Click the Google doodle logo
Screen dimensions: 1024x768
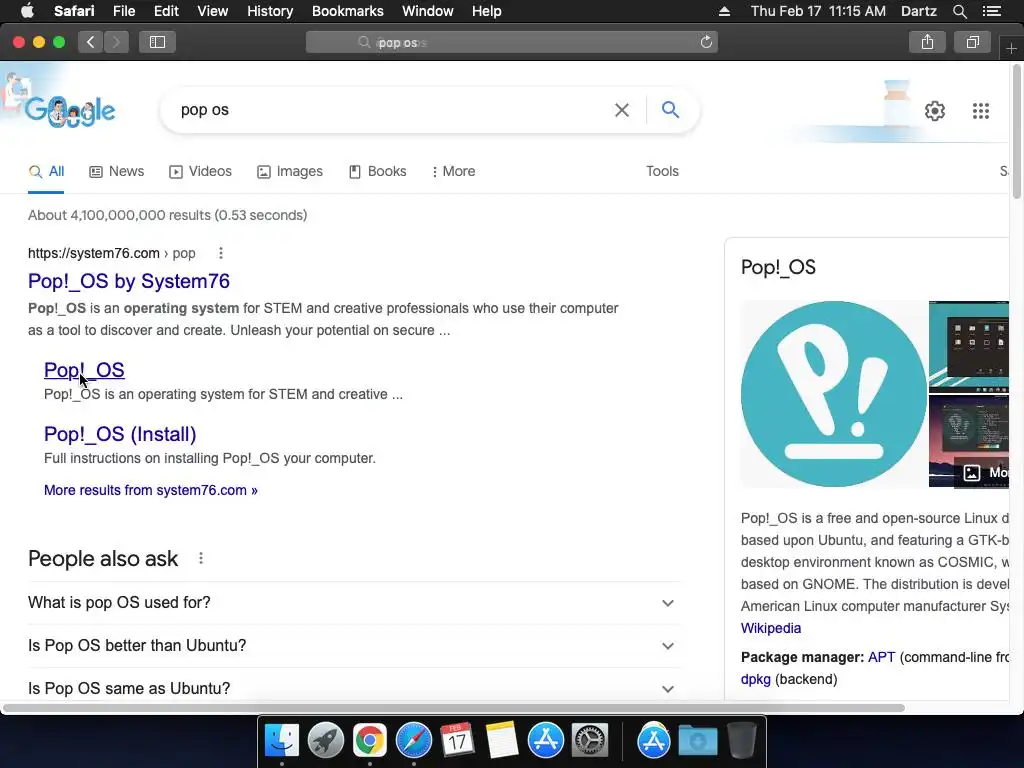tap(70, 111)
